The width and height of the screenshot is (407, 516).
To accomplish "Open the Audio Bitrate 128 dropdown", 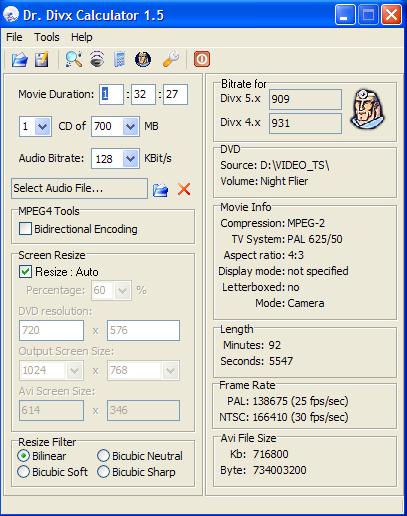I will pos(131,159).
